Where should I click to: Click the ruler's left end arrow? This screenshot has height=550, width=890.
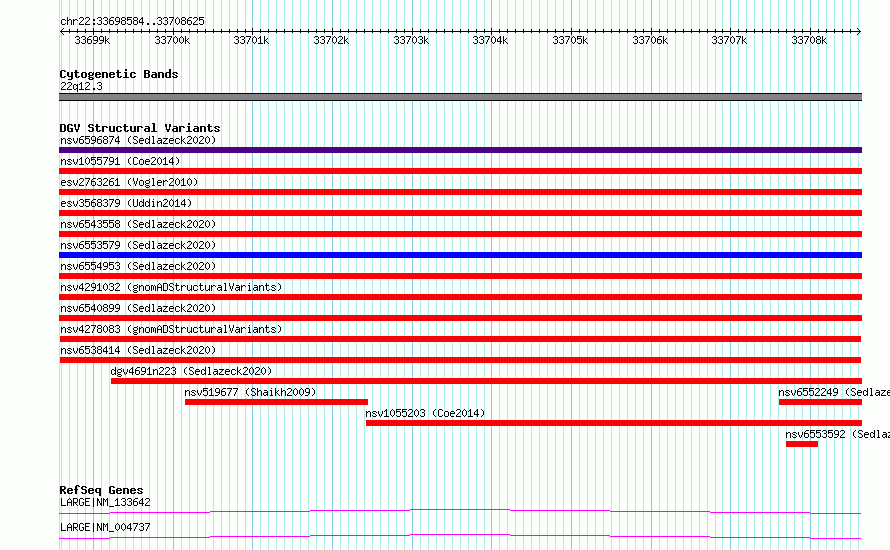click(62, 31)
